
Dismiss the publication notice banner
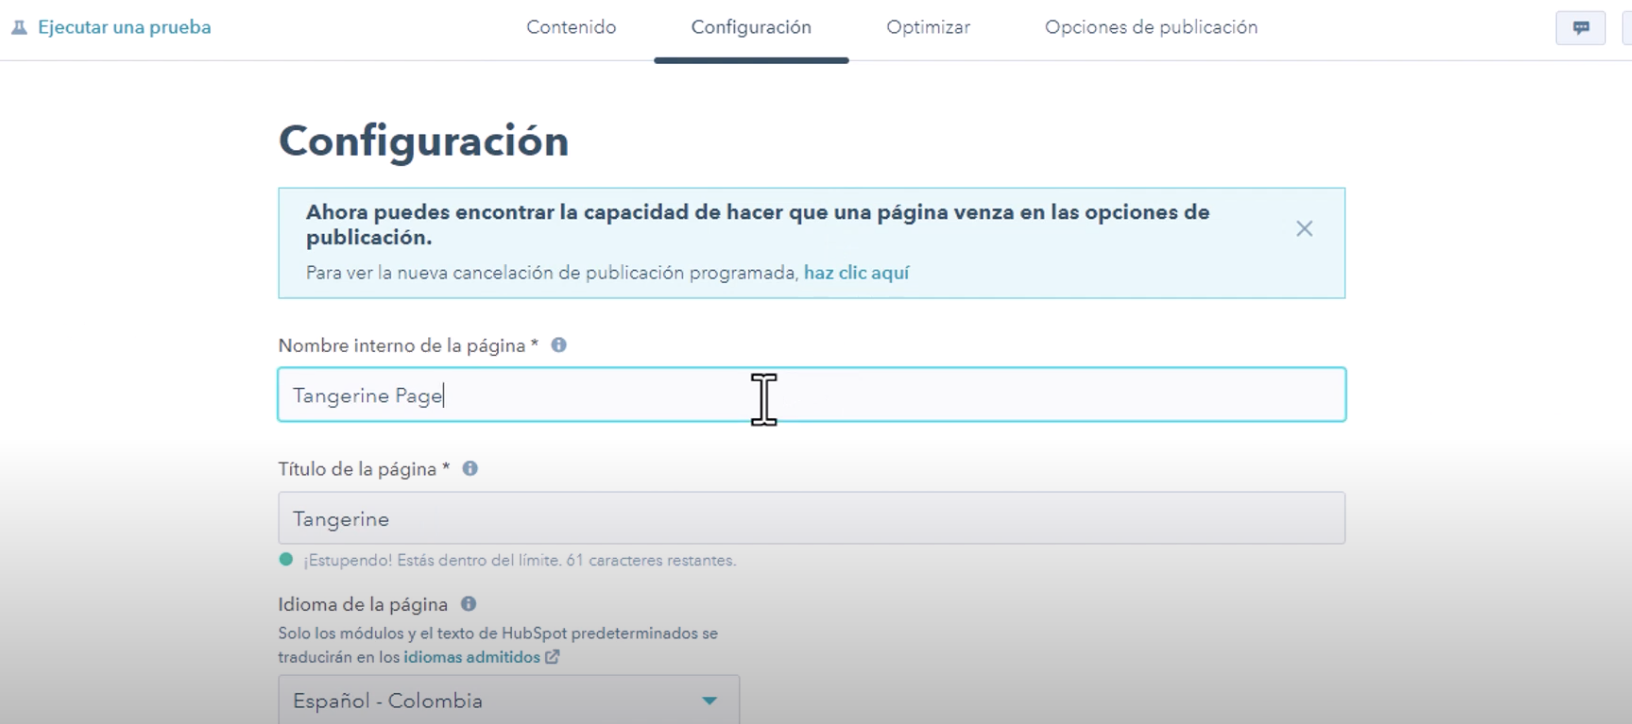[1304, 229]
